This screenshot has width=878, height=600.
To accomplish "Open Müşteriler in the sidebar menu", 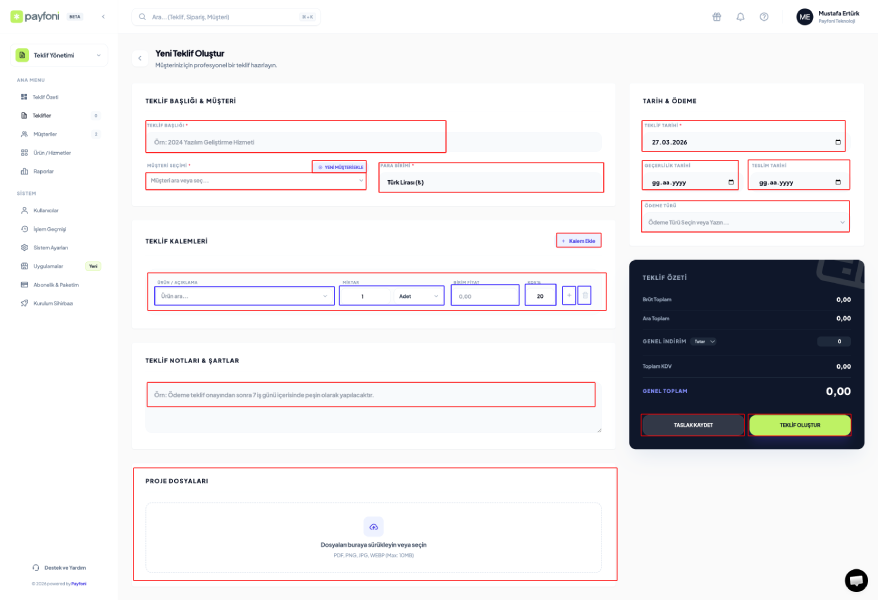I will [x=45, y=134].
